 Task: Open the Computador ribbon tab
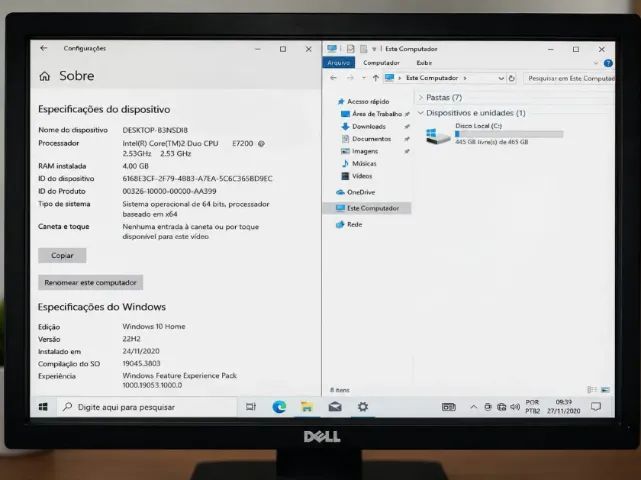point(381,63)
